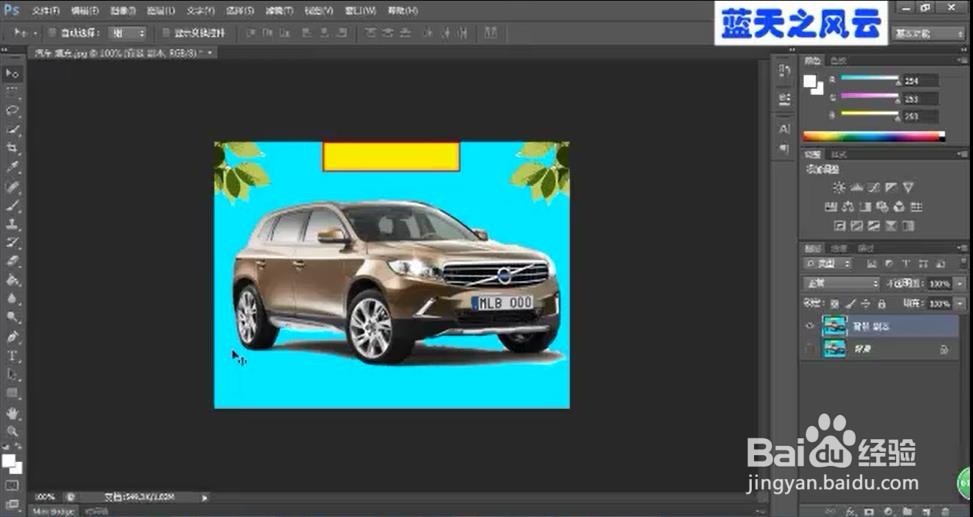The image size is (973, 517).
Task: Open the layer Opacity slider arrow
Action: 960,284
